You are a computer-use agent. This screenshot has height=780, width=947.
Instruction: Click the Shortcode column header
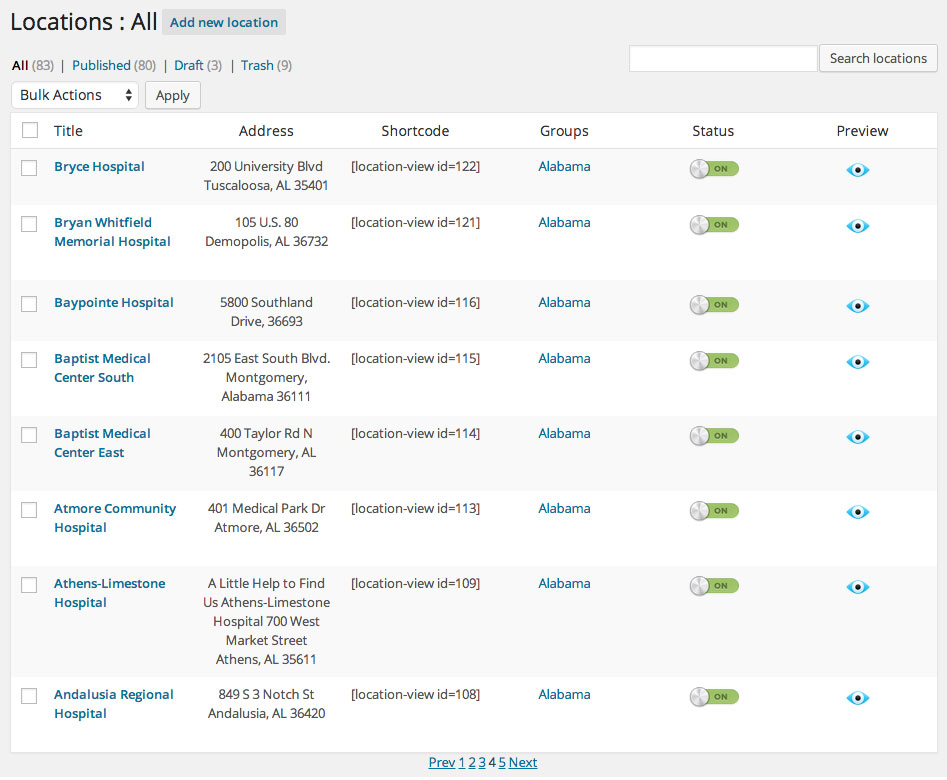[x=415, y=131]
